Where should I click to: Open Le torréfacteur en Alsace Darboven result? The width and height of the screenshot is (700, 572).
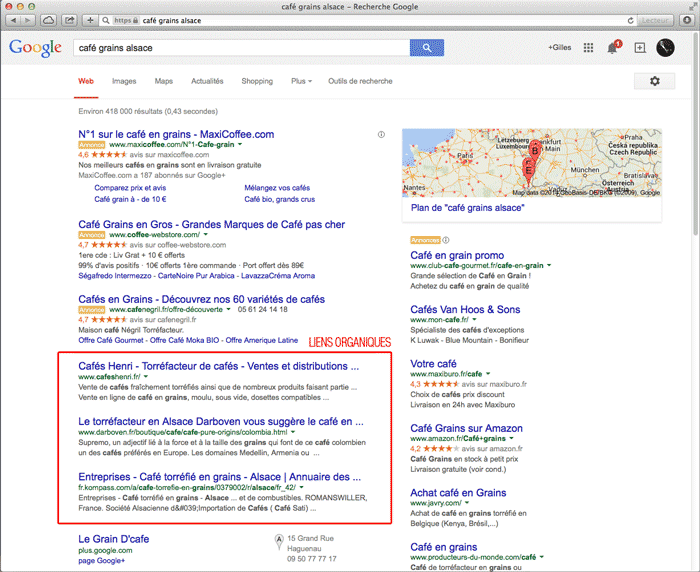tap(221, 421)
